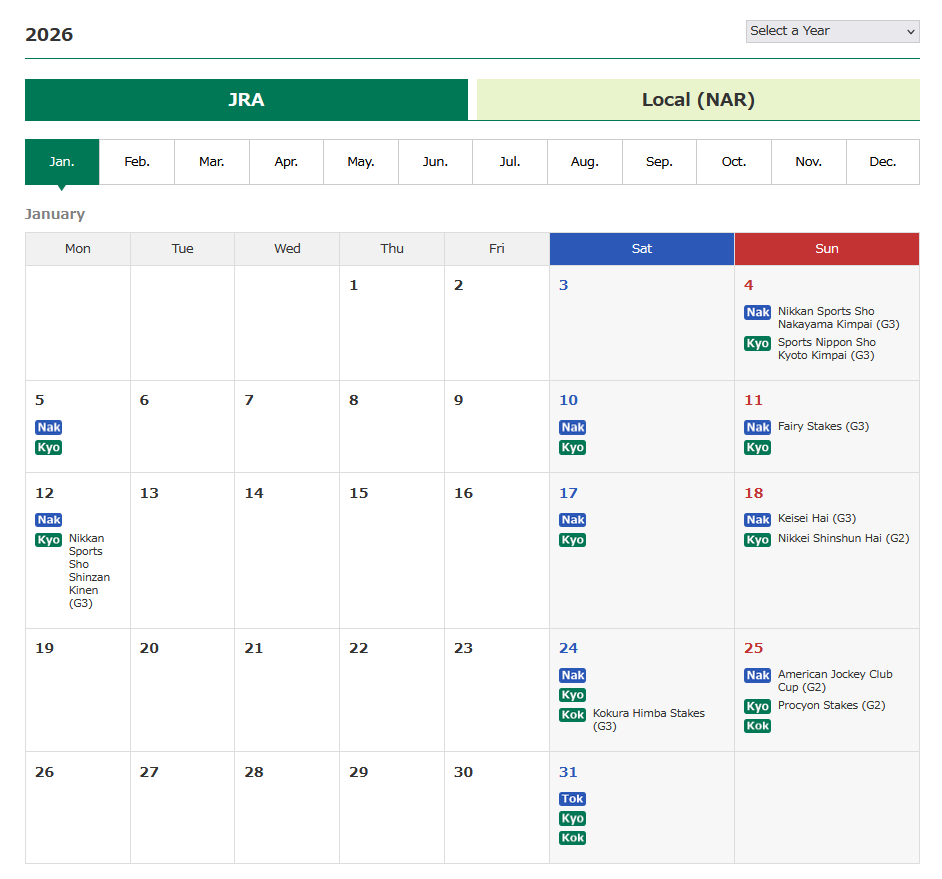
Task: Open the Fairy Stakes (G3) race
Action: (824, 427)
